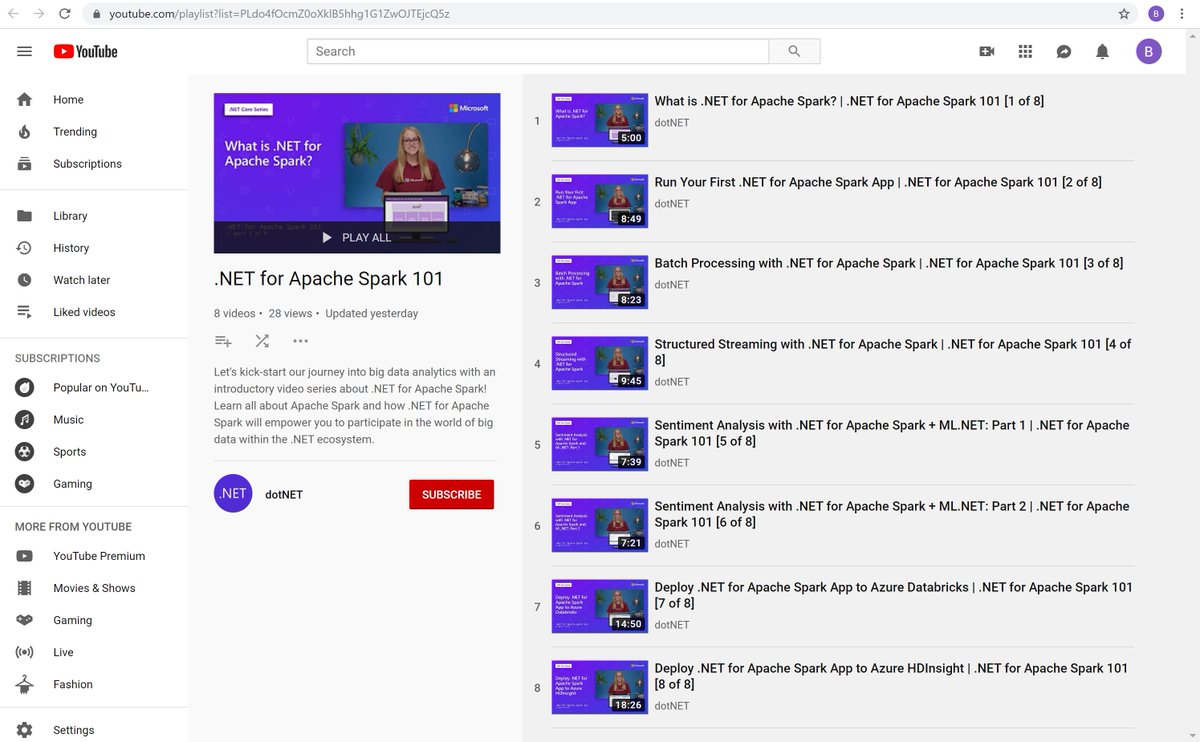The image size is (1200, 742).
Task: Click the browser back arrow
Action: click(14, 14)
